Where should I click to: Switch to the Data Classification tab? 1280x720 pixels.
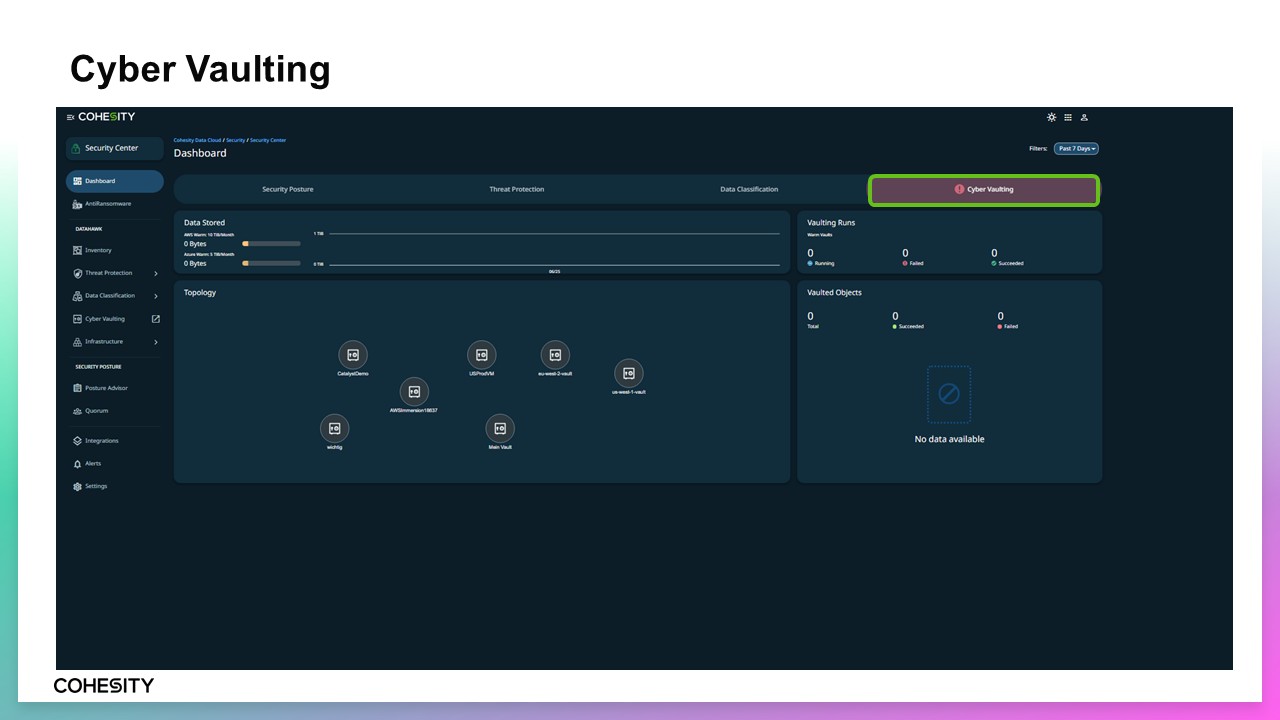click(749, 189)
